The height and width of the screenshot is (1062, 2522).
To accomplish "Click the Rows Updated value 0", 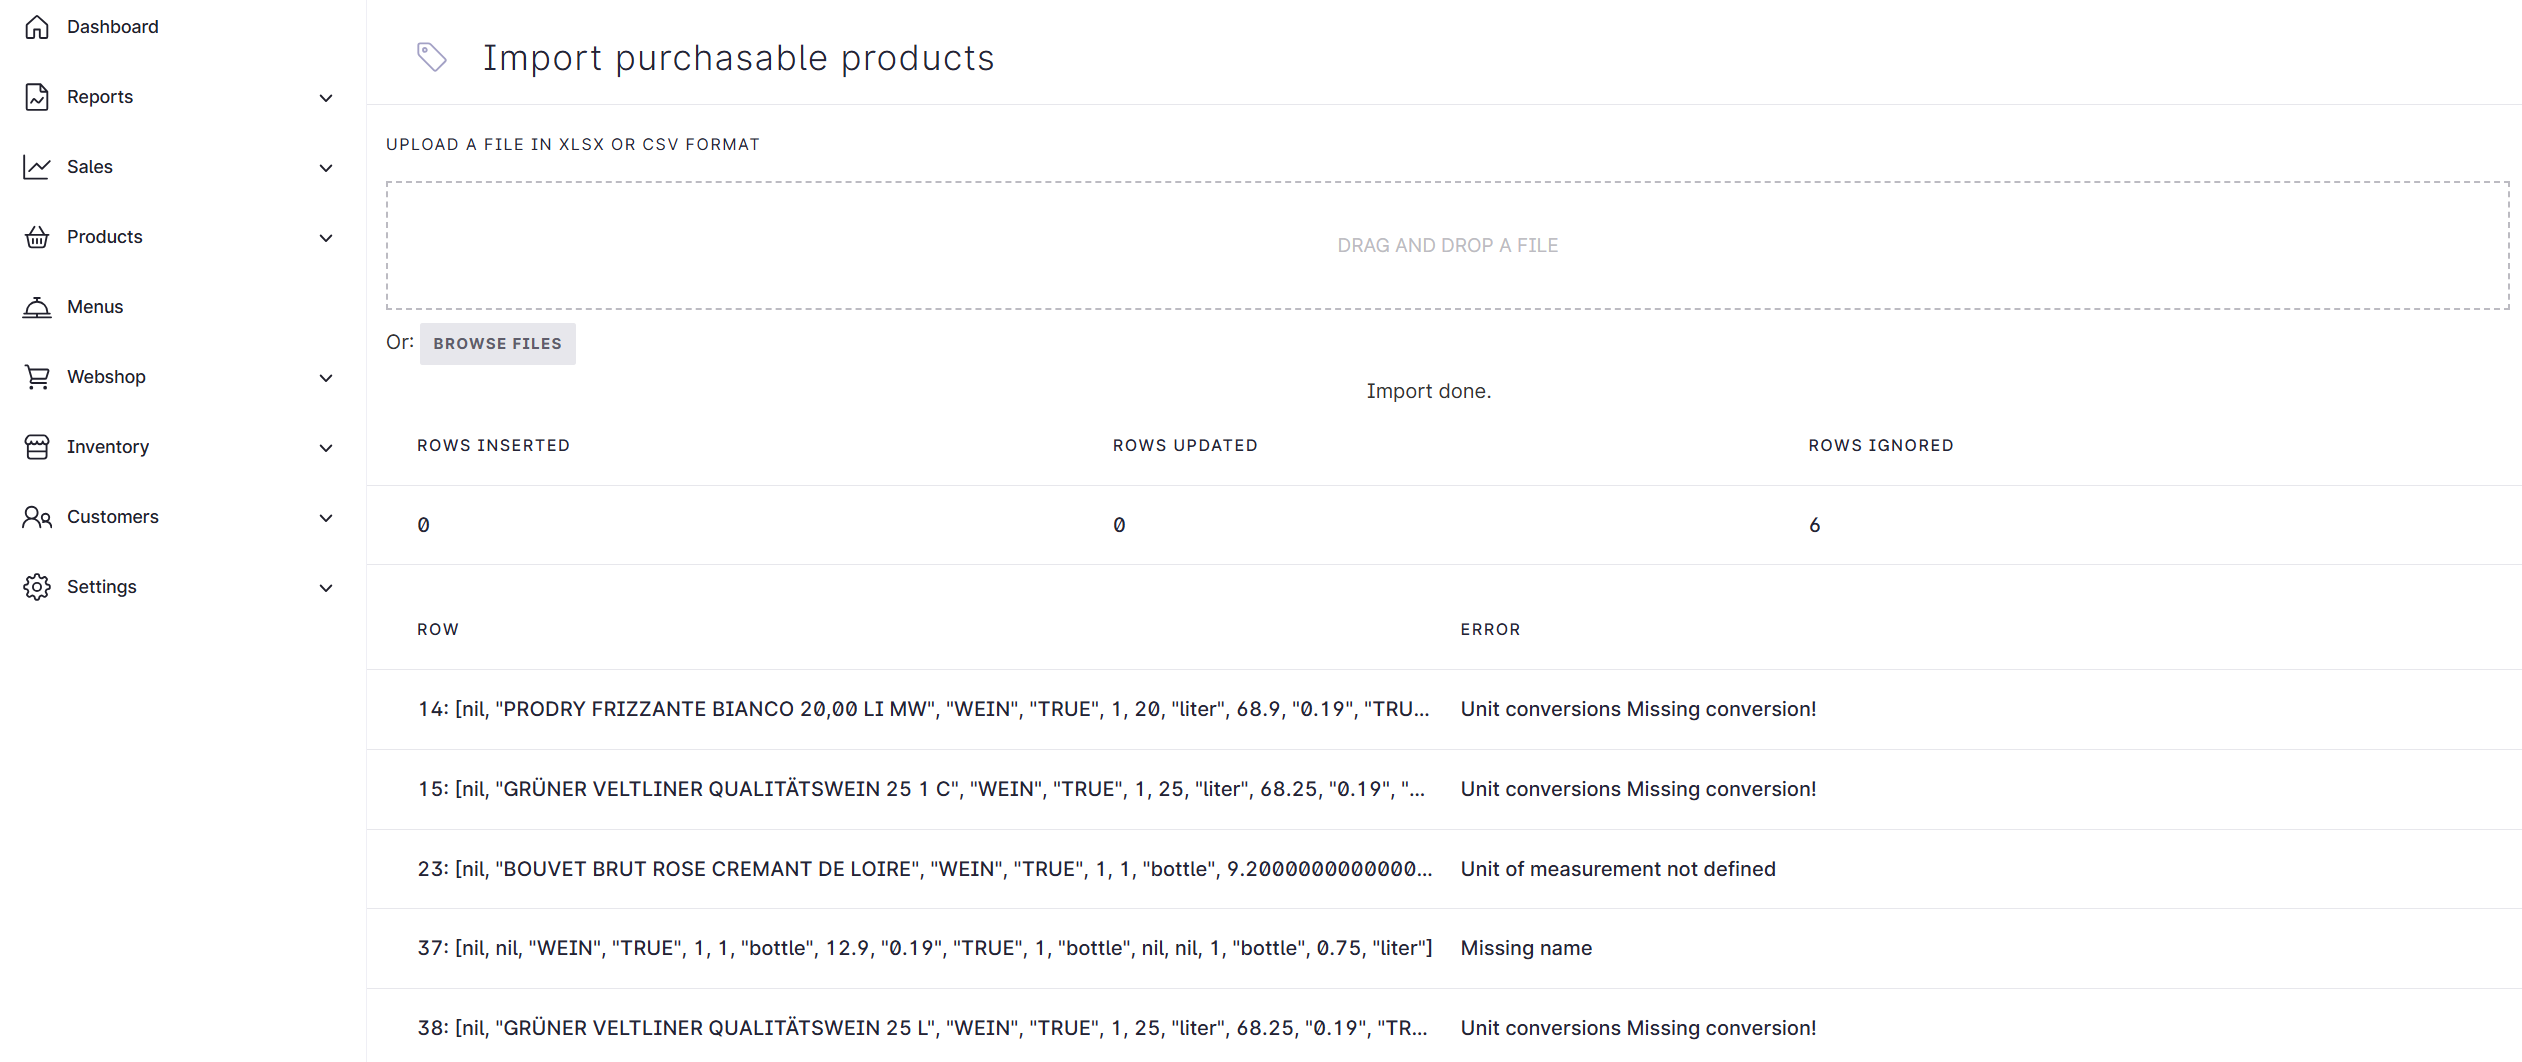I will 1119,525.
